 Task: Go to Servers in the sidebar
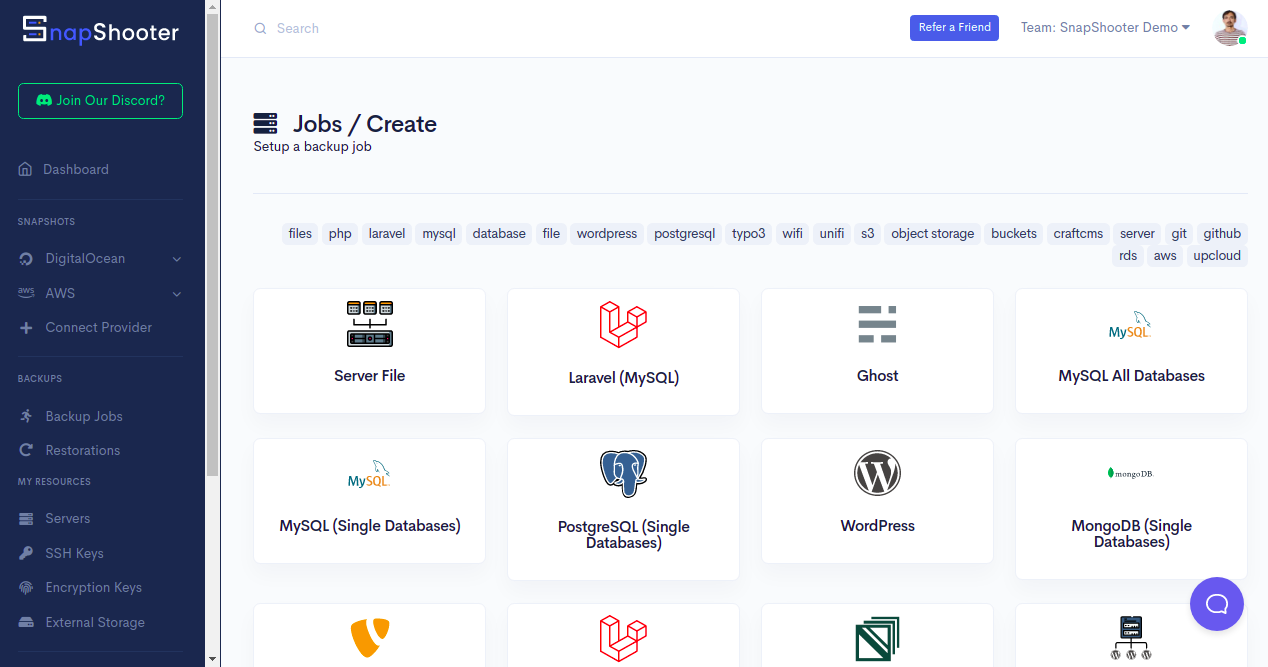pos(67,519)
